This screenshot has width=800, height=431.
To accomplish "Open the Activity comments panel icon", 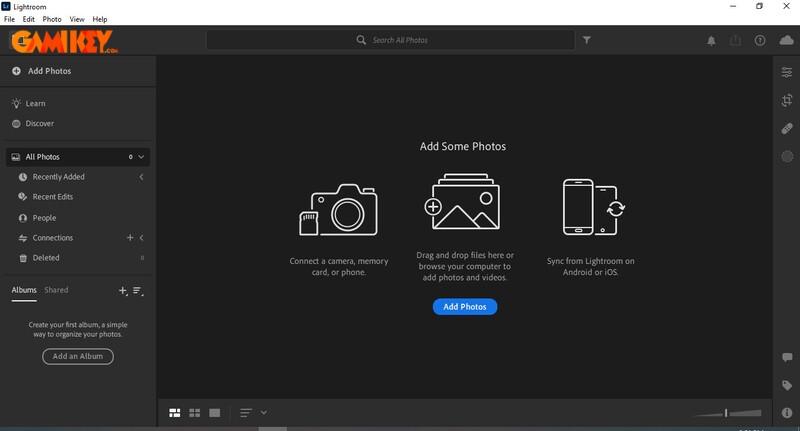I will coord(787,357).
